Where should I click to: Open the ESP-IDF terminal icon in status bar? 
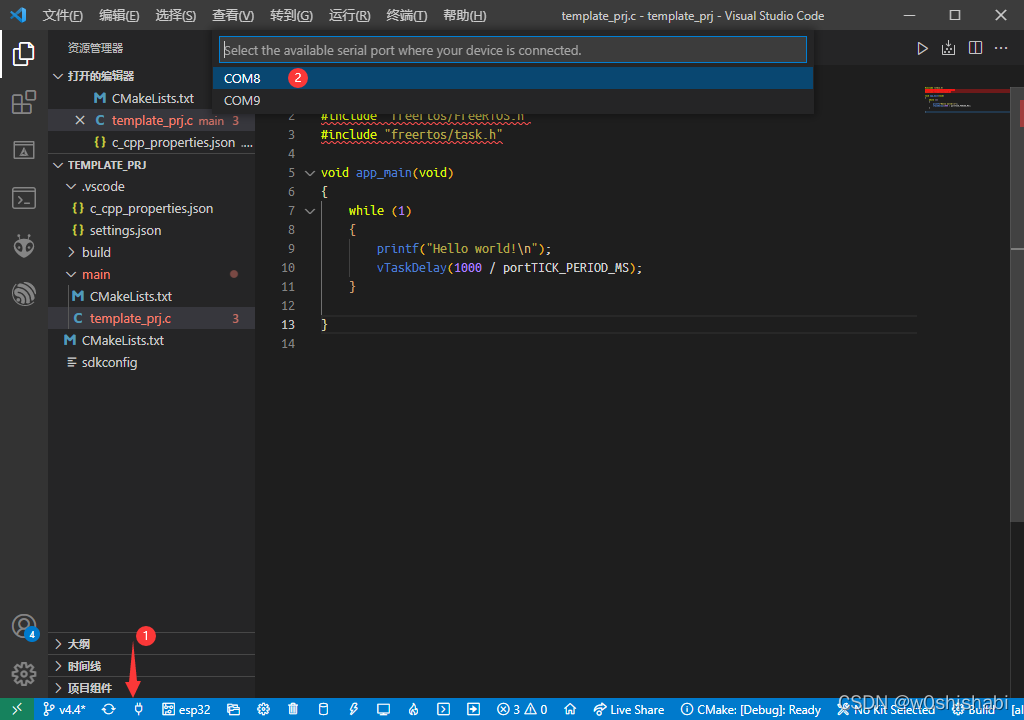[443, 709]
